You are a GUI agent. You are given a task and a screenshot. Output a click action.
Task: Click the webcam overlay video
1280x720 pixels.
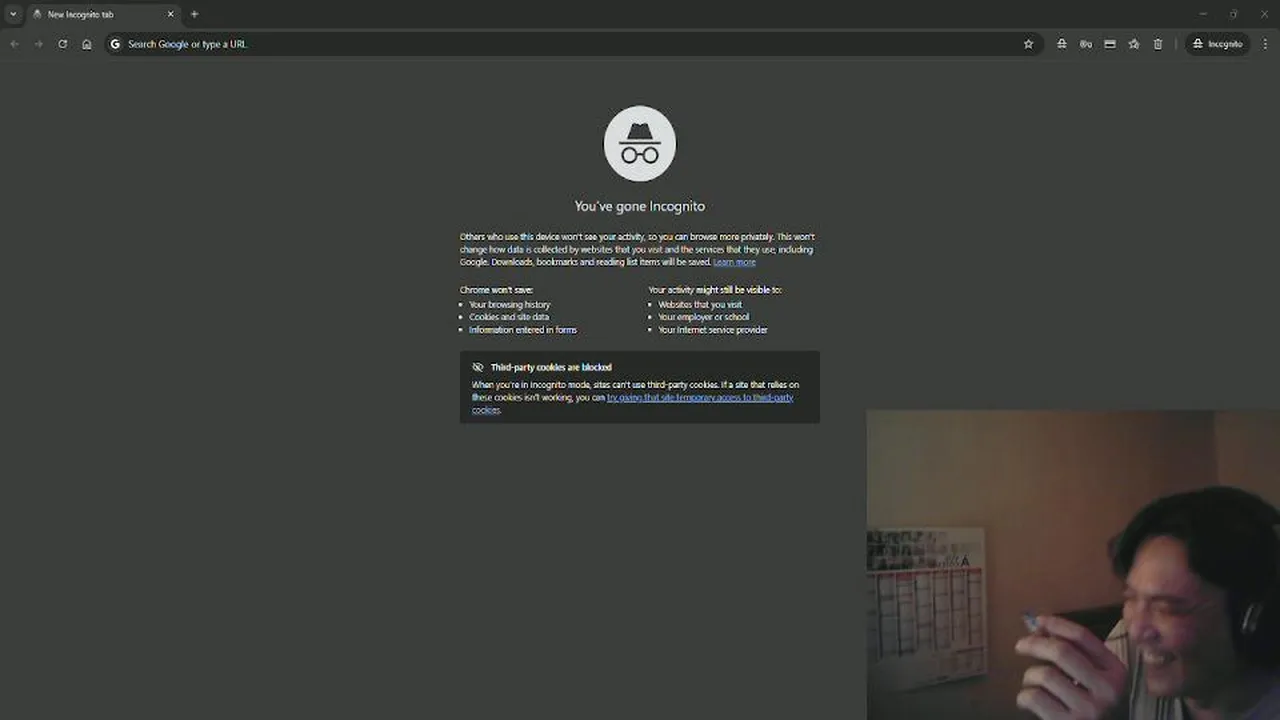click(x=1073, y=565)
